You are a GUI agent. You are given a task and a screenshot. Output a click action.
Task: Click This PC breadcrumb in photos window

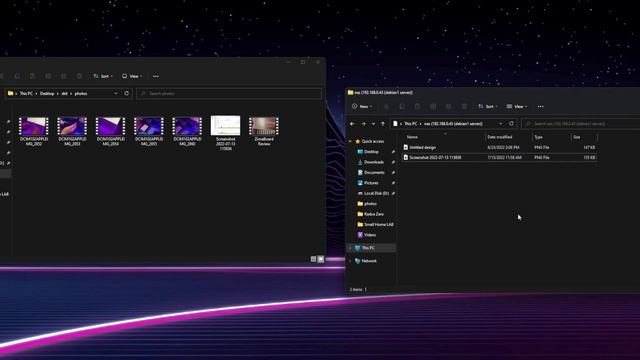[26, 93]
